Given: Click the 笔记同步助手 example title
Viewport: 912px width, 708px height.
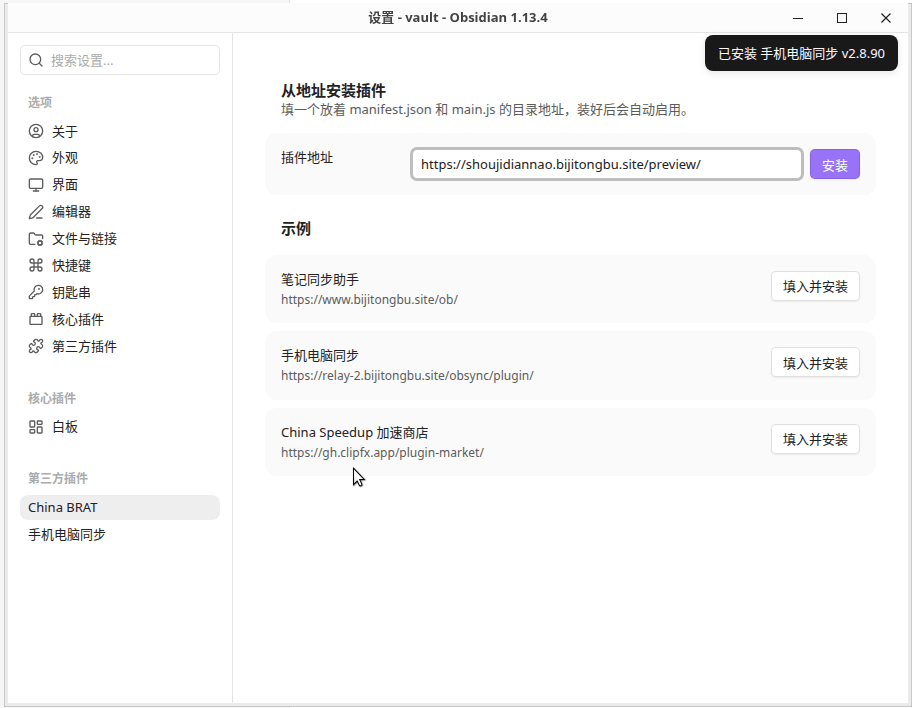Looking at the screenshot, I should click(320, 280).
